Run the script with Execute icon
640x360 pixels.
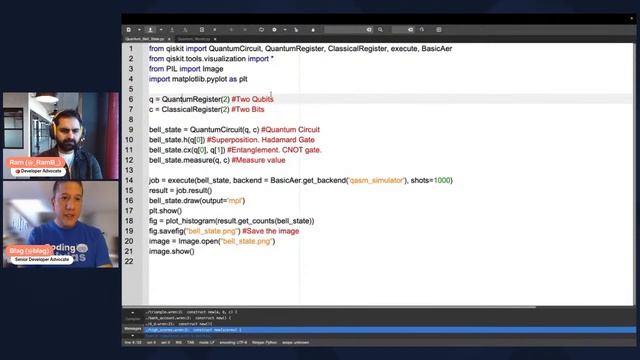(x=296, y=30)
